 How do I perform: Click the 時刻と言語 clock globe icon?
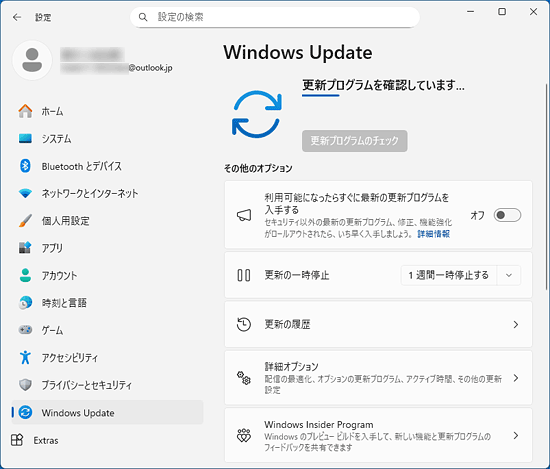25,303
